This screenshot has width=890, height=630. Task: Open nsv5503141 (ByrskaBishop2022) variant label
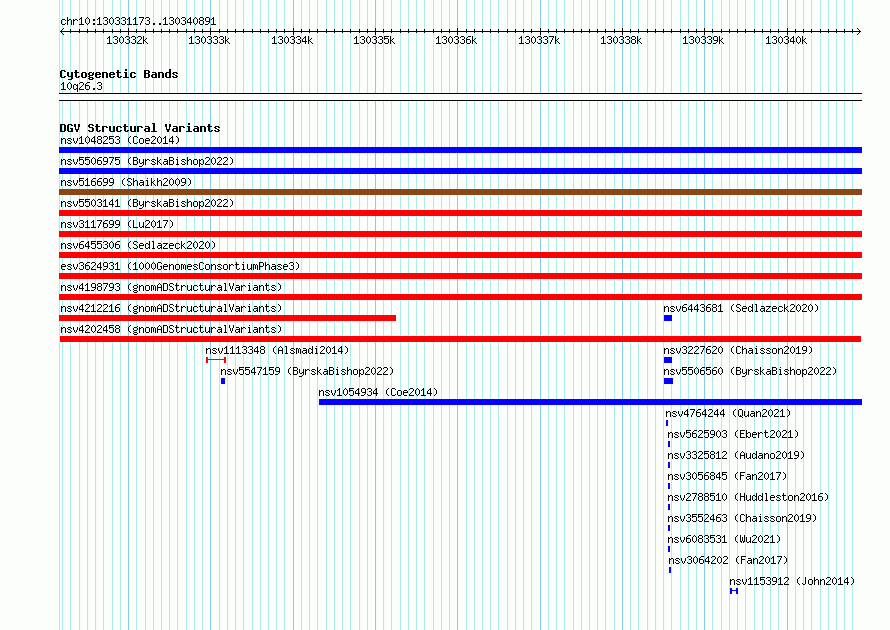click(147, 203)
